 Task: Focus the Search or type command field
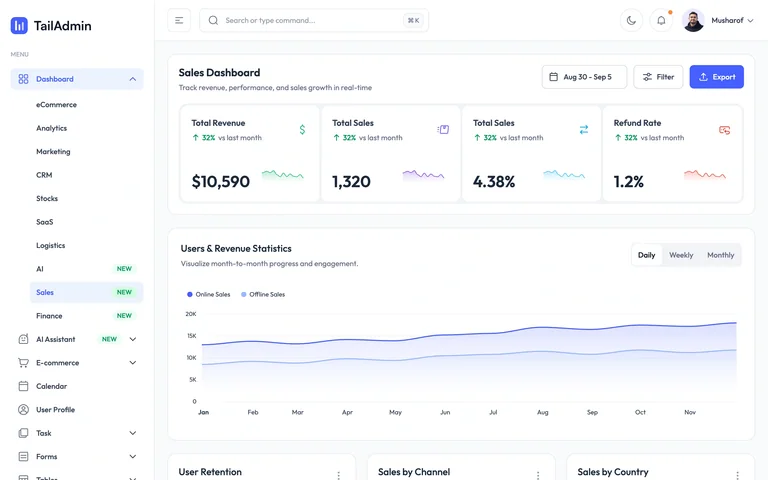[313, 21]
